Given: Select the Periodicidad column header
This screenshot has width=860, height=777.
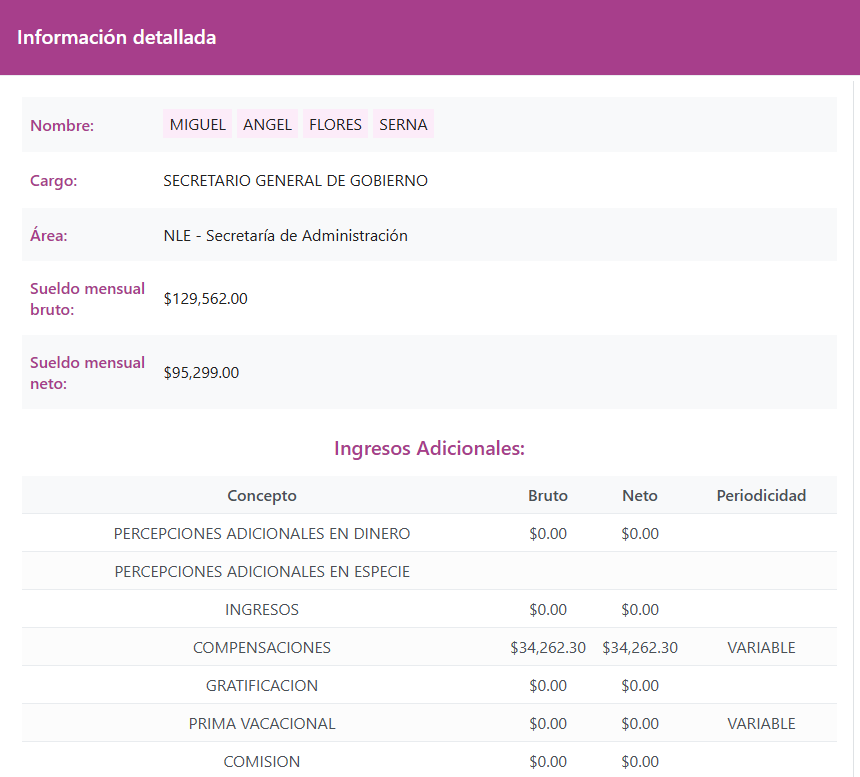Looking at the screenshot, I should pos(761,496).
